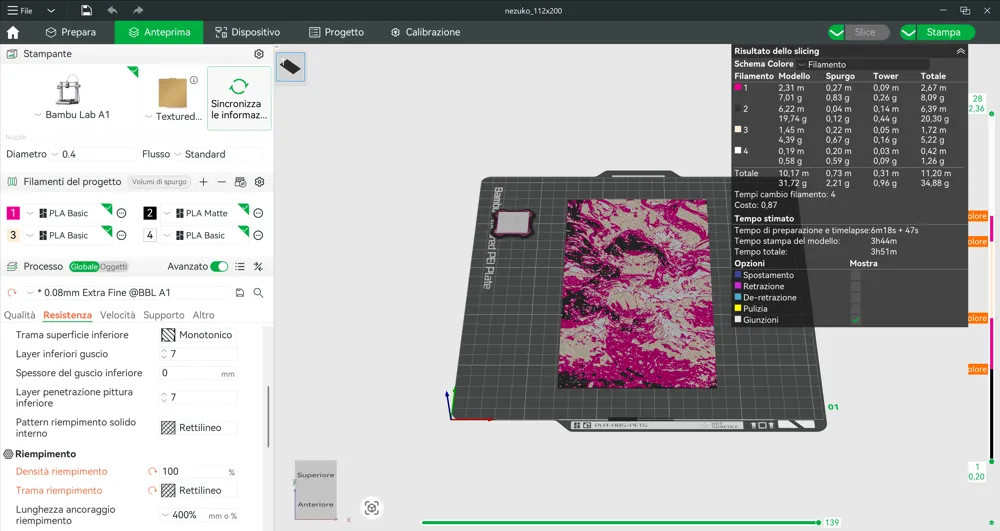
Task: Open the compare presets icon
Action: (258, 266)
